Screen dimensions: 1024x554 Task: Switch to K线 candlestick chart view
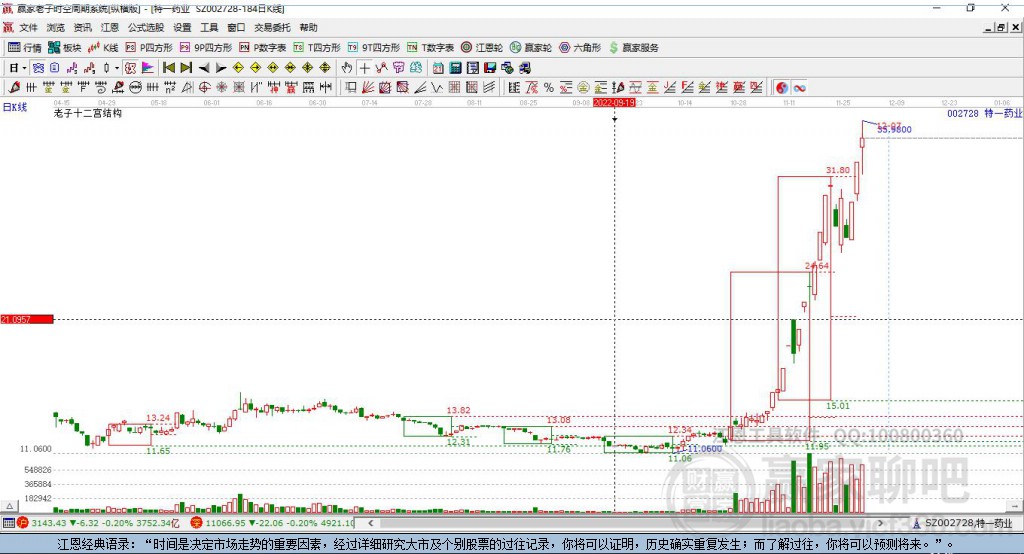[103, 48]
